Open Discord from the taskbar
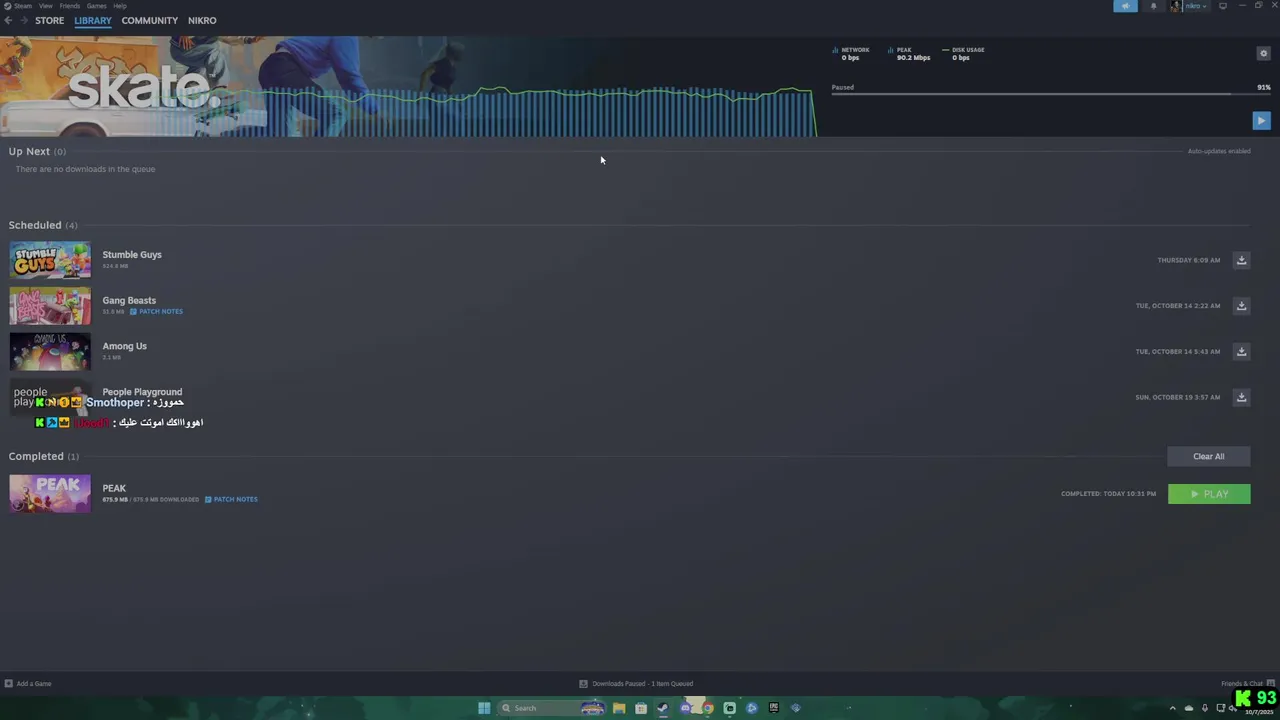 (686, 708)
